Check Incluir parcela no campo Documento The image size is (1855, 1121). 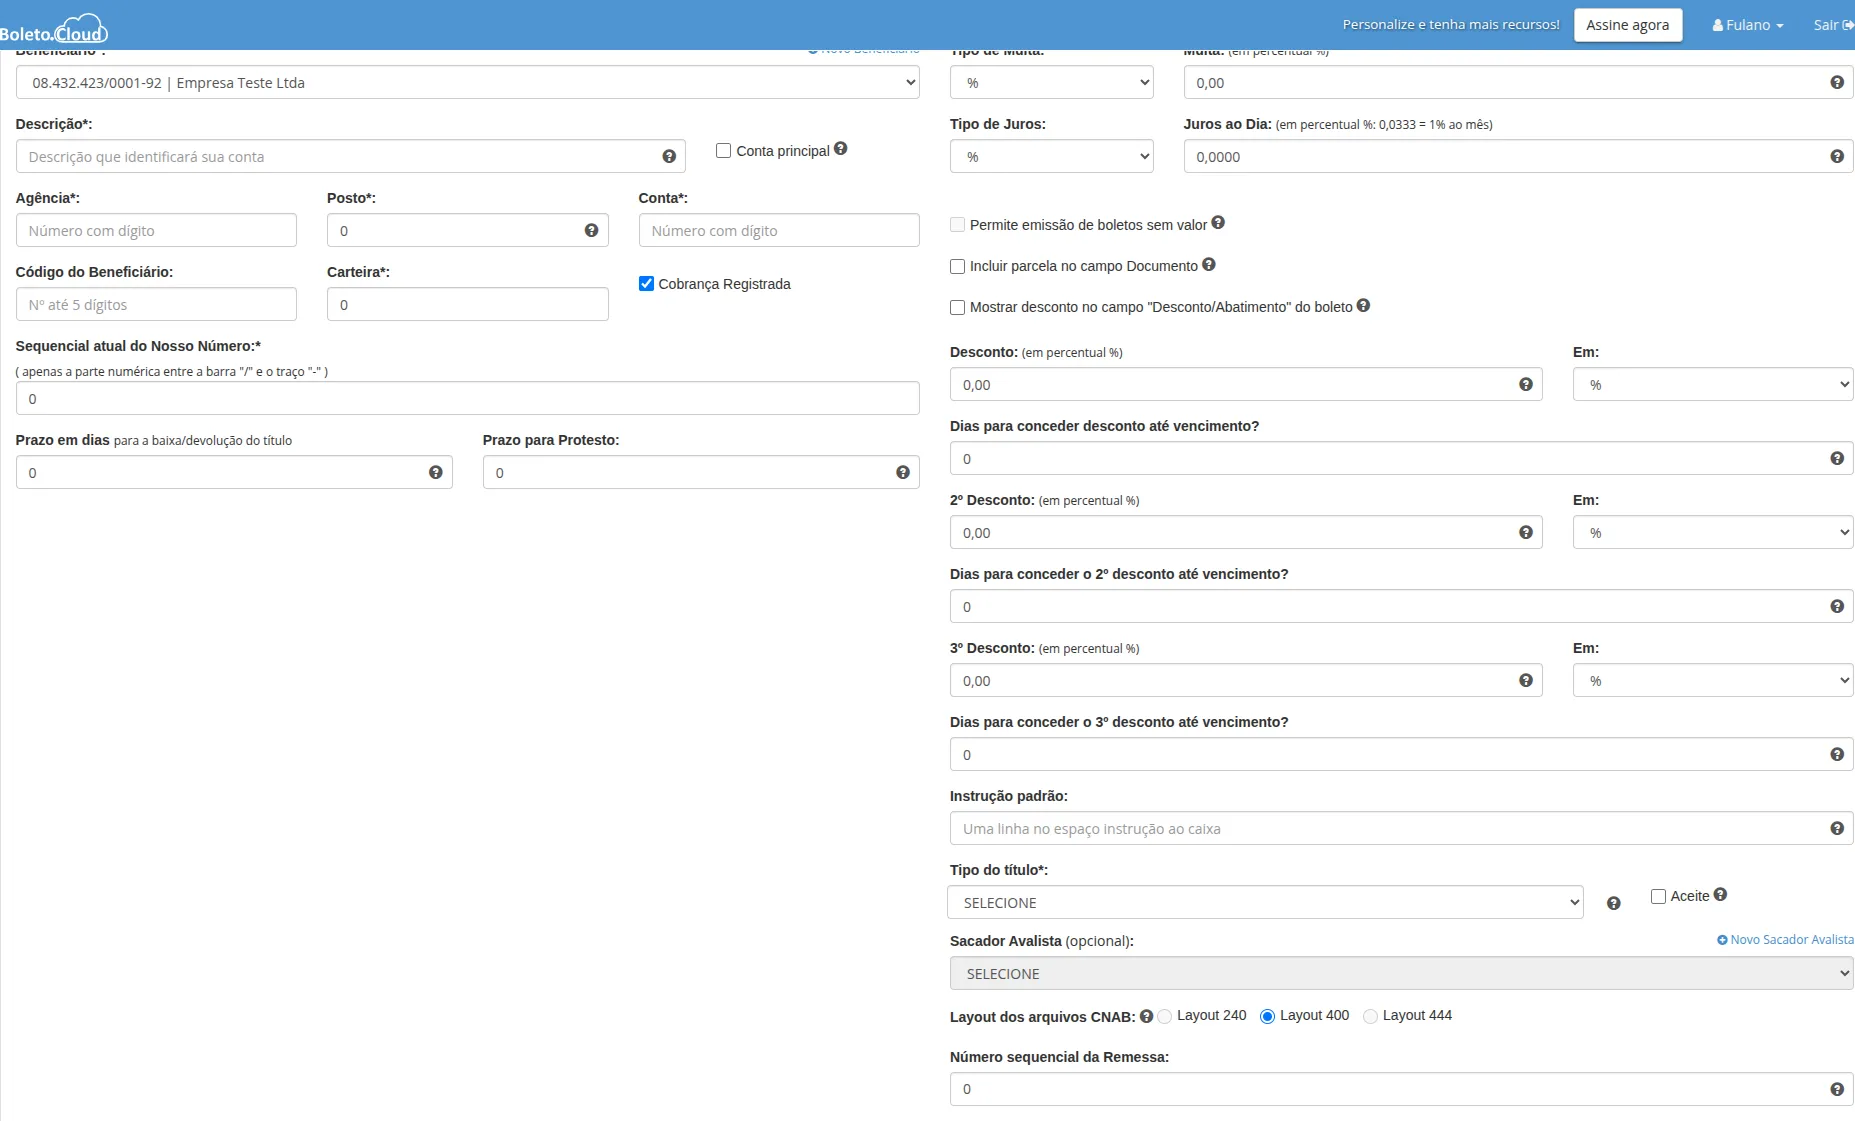957,267
